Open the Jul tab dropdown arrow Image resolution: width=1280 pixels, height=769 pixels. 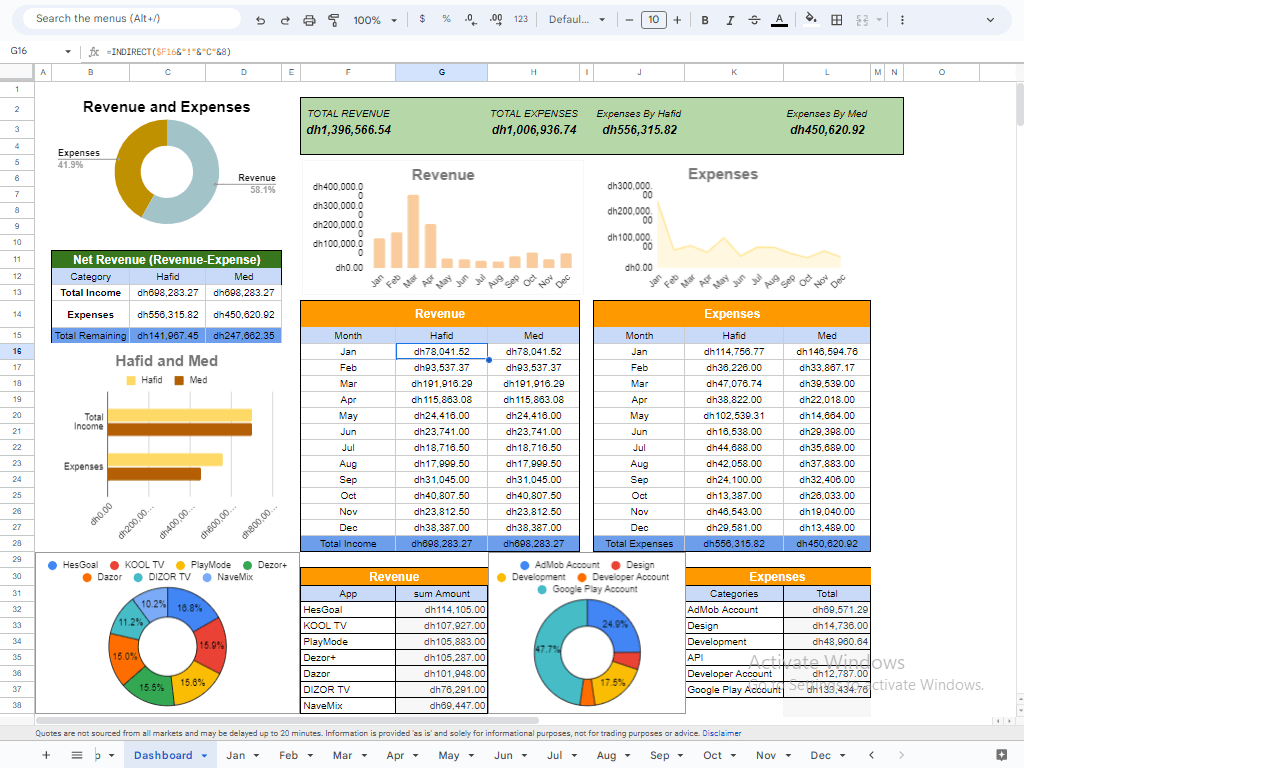pyautogui.click(x=577, y=756)
